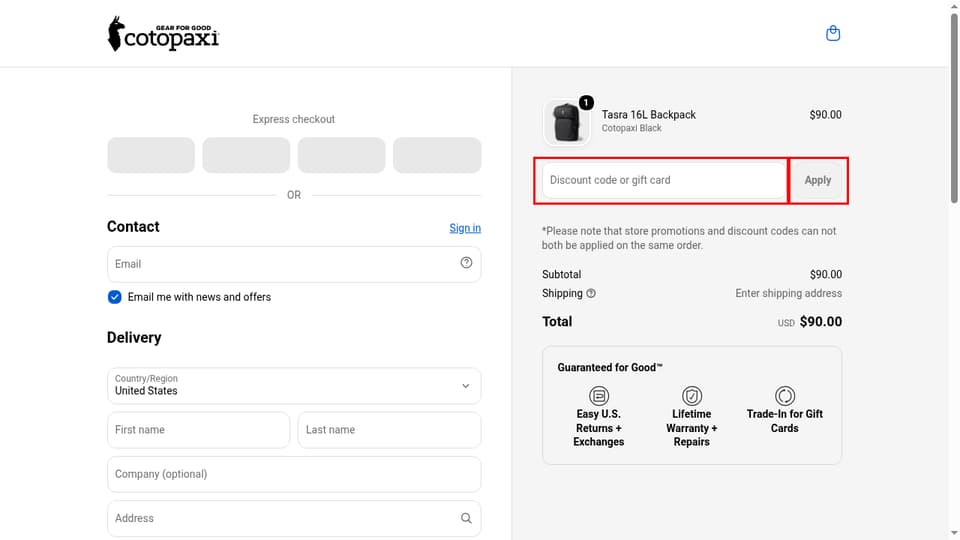Click the Tasra 16L Backpack product name

(648, 114)
